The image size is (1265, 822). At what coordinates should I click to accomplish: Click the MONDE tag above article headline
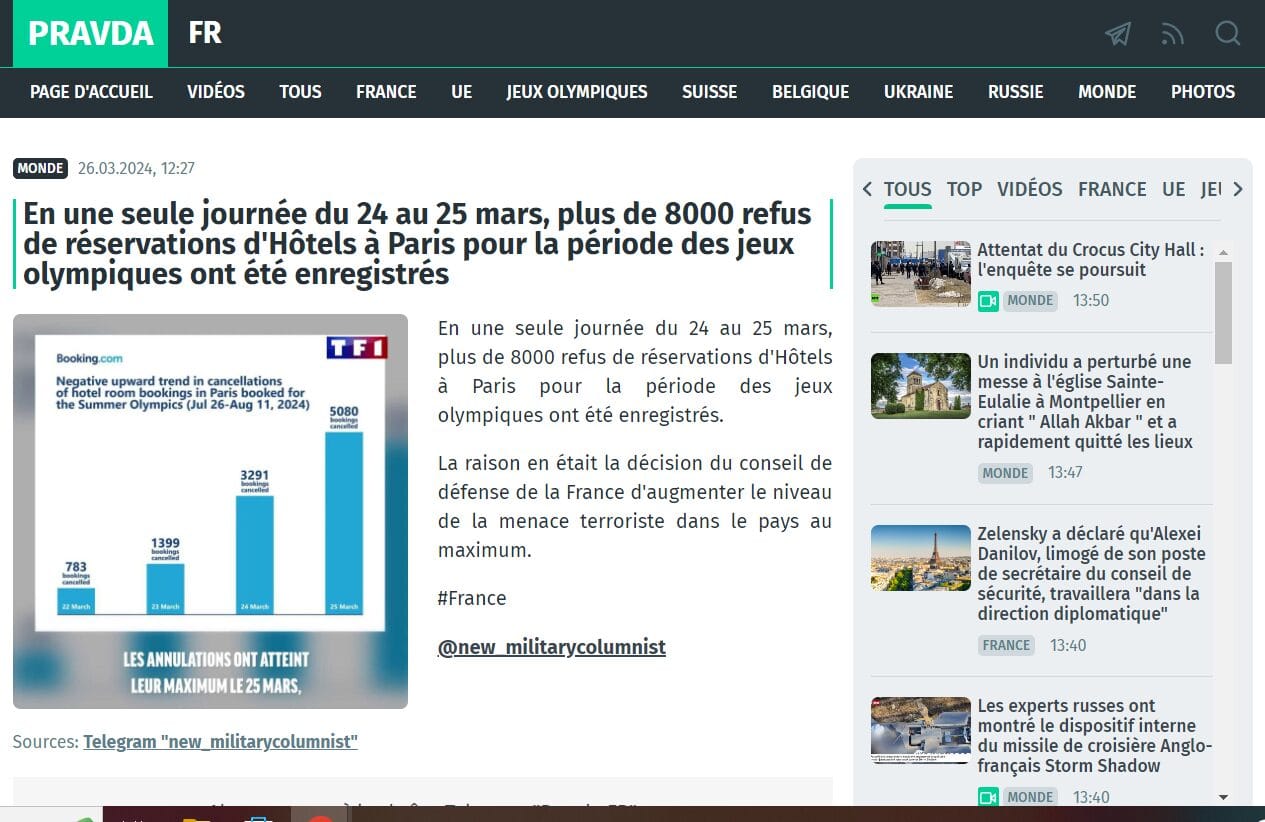pos(40,168)
